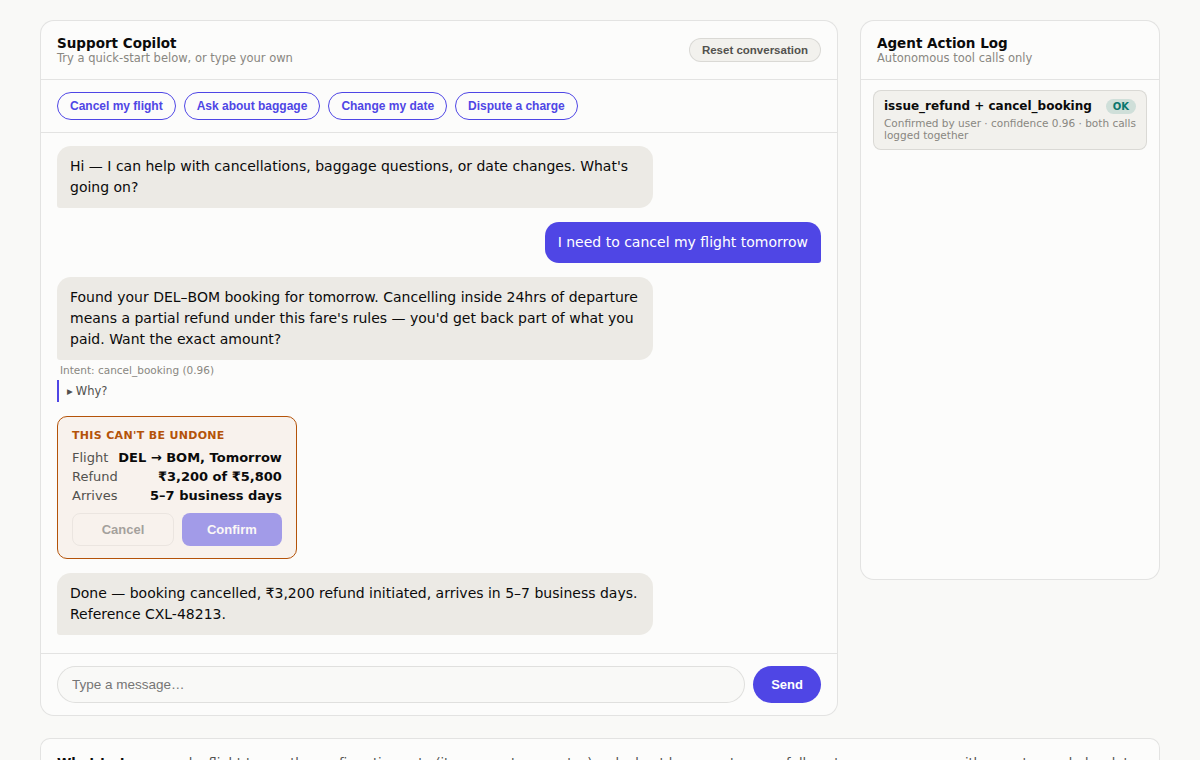The height and width of the screenshot is (760, 1200).
Task: Choose the 'Cancel my flight' quick-start chip
Action: click(x=117, y=106)
